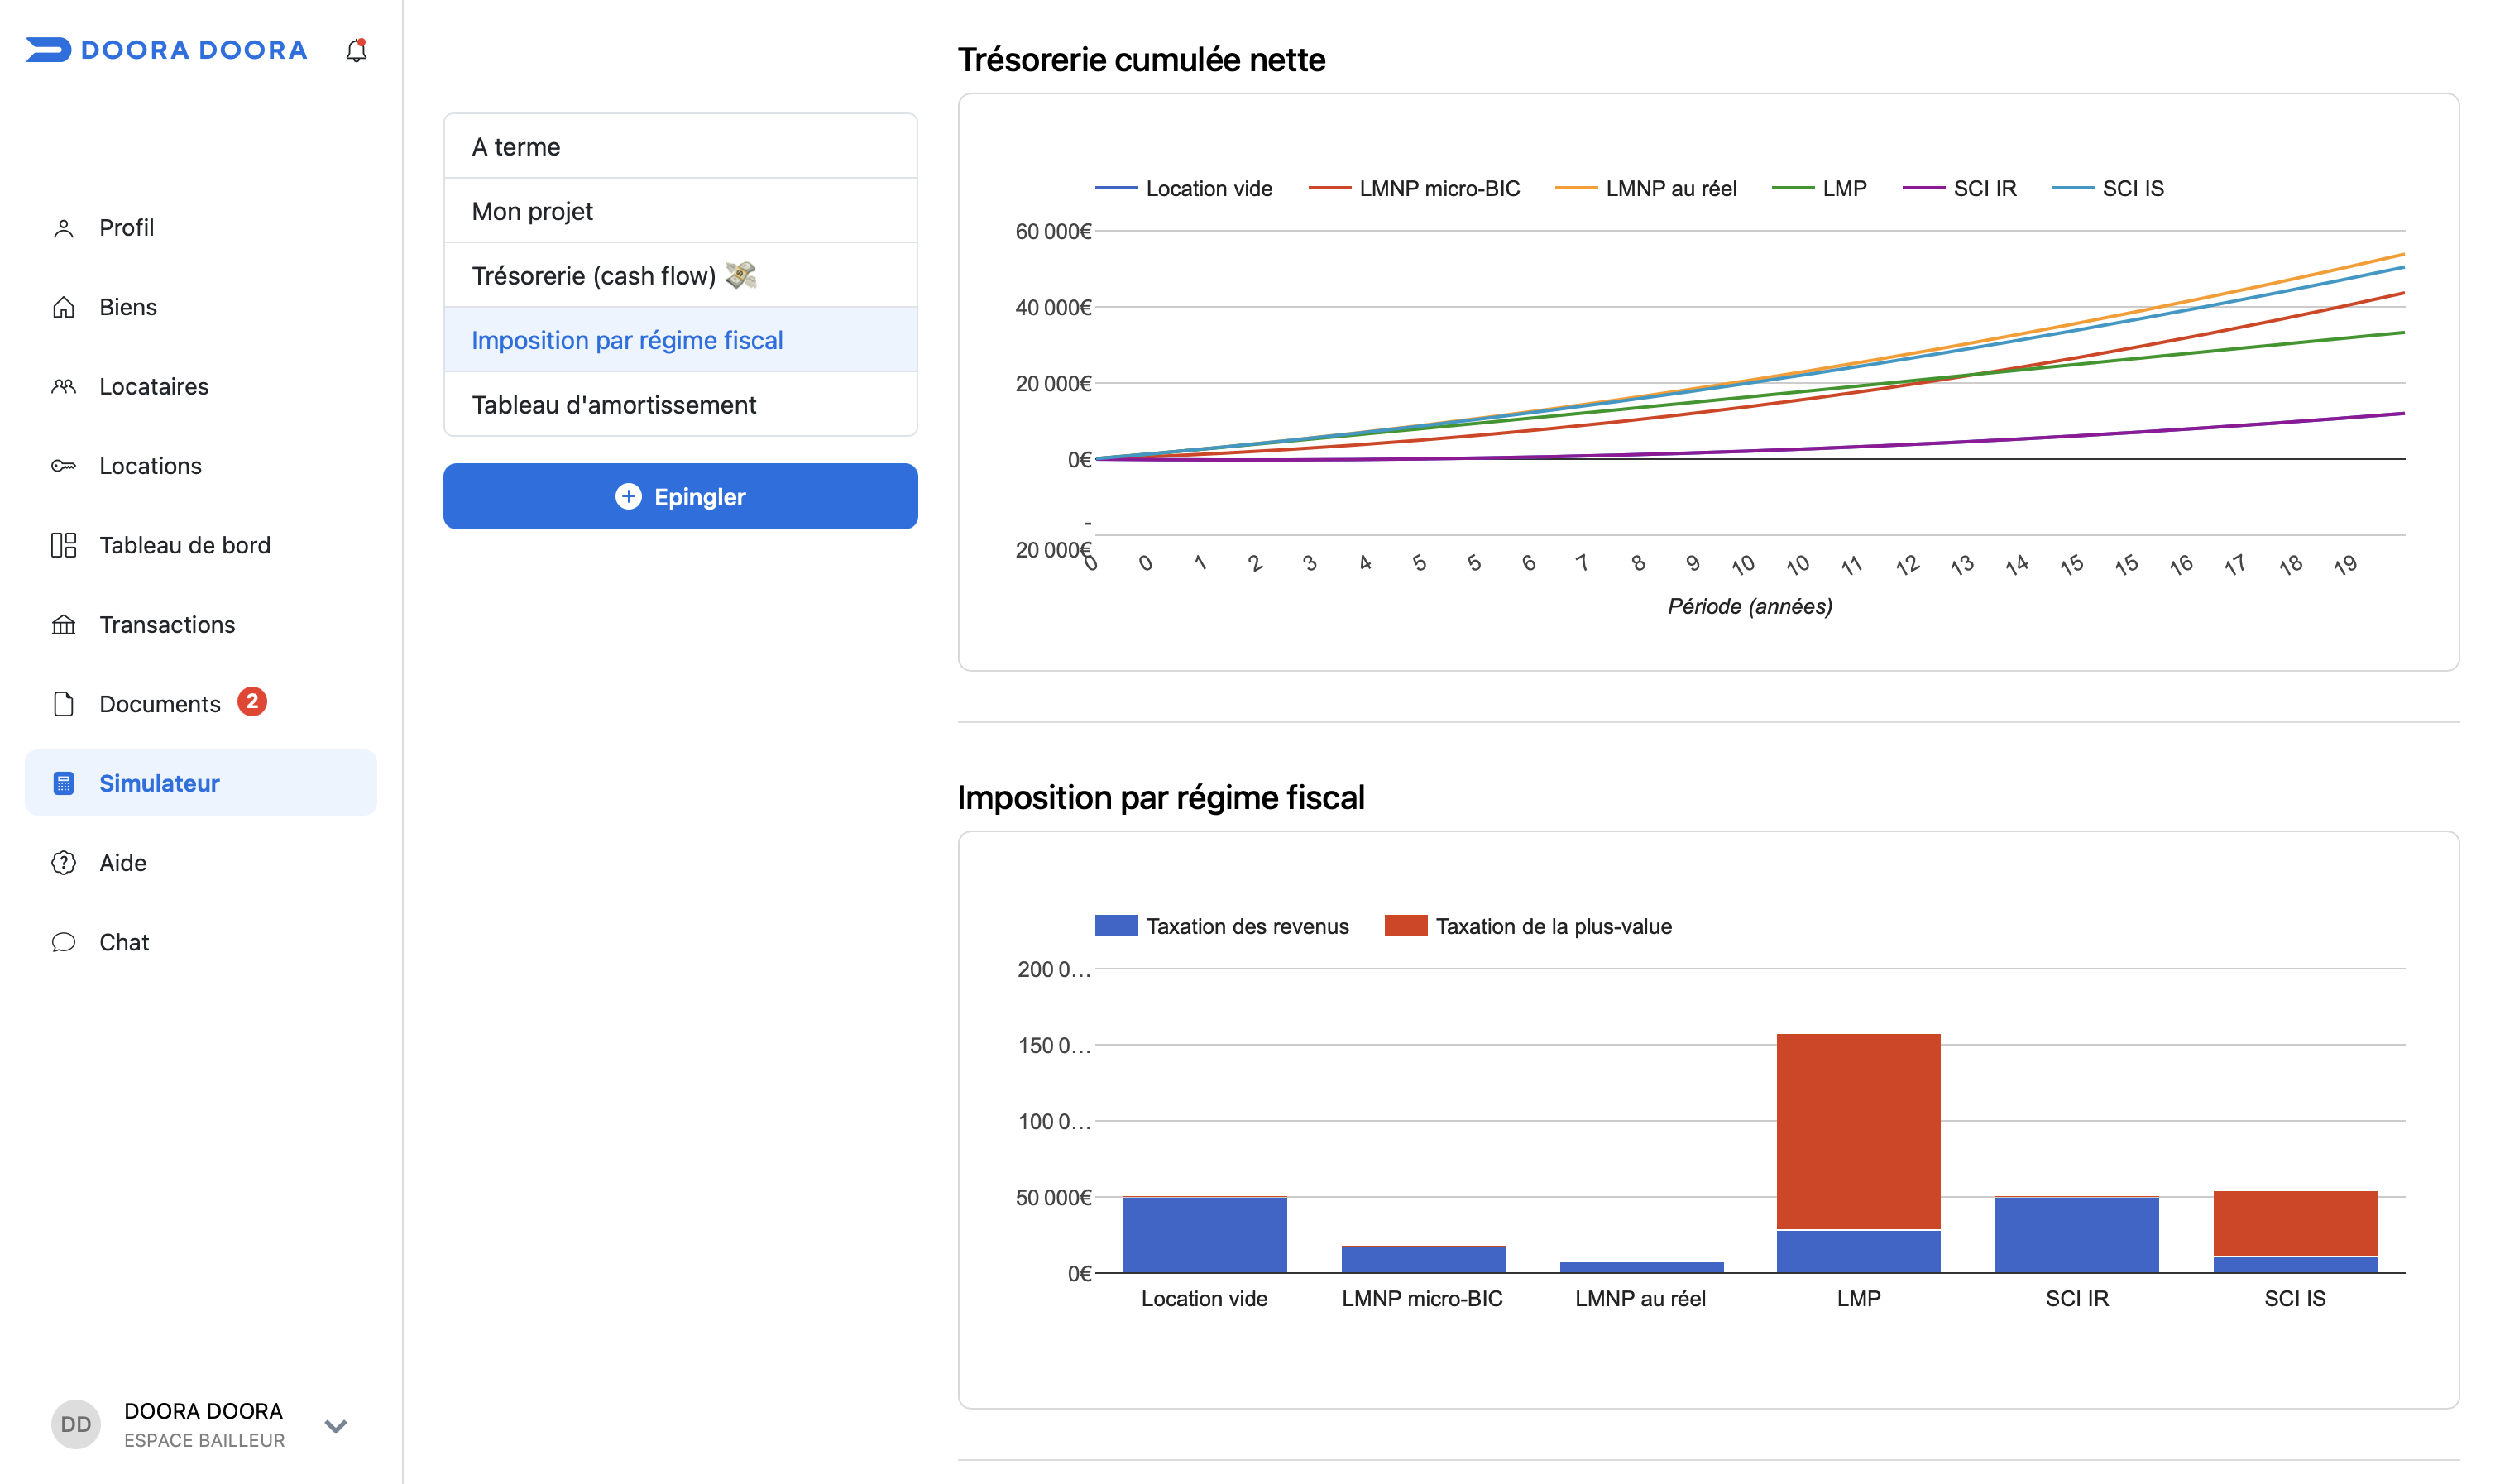Click DOORA DOORA logo link
The image size is (2500, 1484).
(167, 50)
